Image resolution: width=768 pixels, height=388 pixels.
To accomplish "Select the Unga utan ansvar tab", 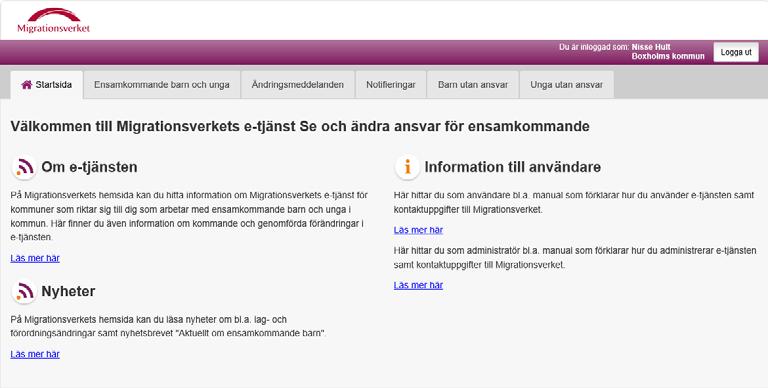I will pyautogui.click(x=566, y=85).
